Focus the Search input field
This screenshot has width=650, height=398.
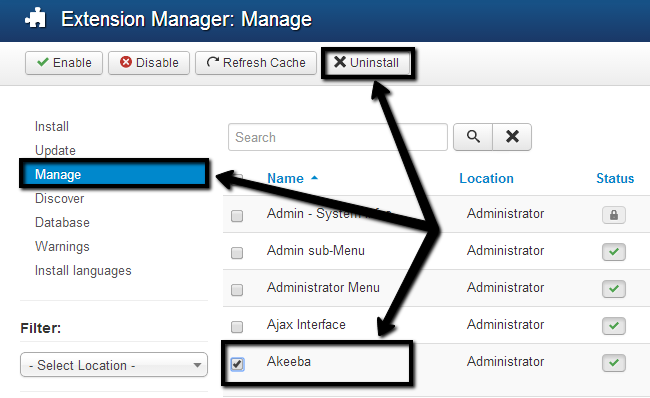(x=337, y=137)
